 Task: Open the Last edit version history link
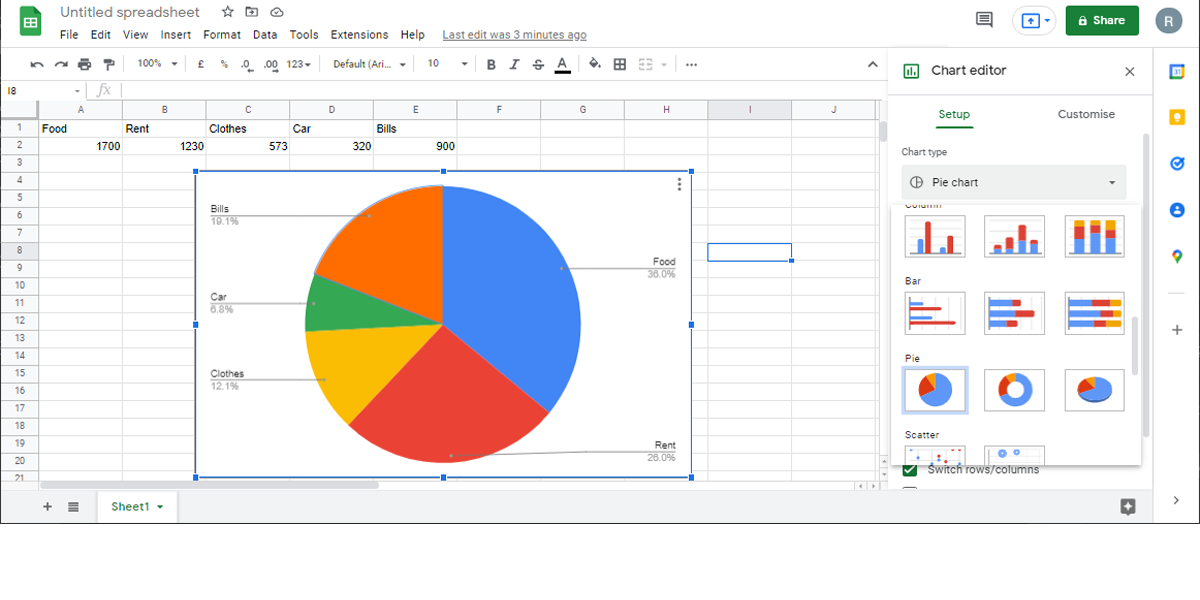point(514,35)
